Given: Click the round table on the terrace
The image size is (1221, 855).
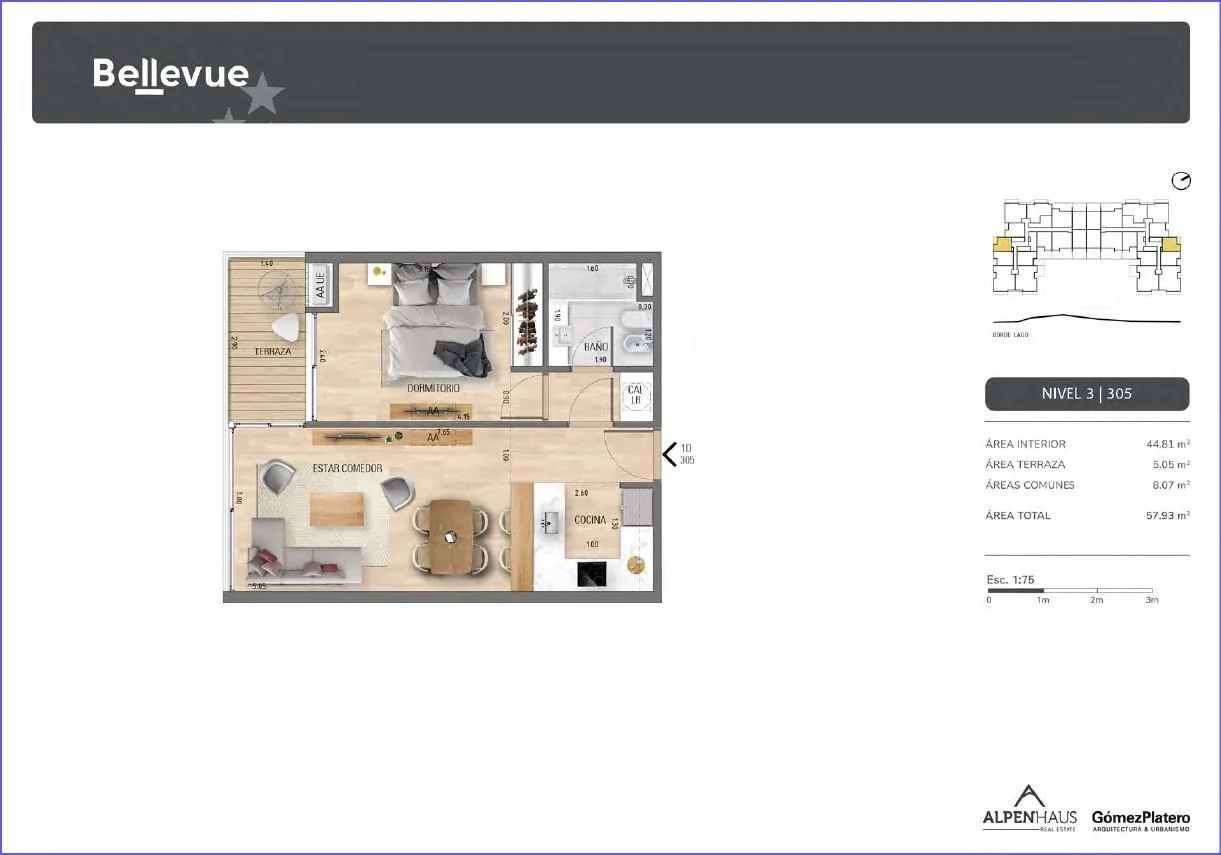Looking at the screenshot, I should (x=276, y=290).
